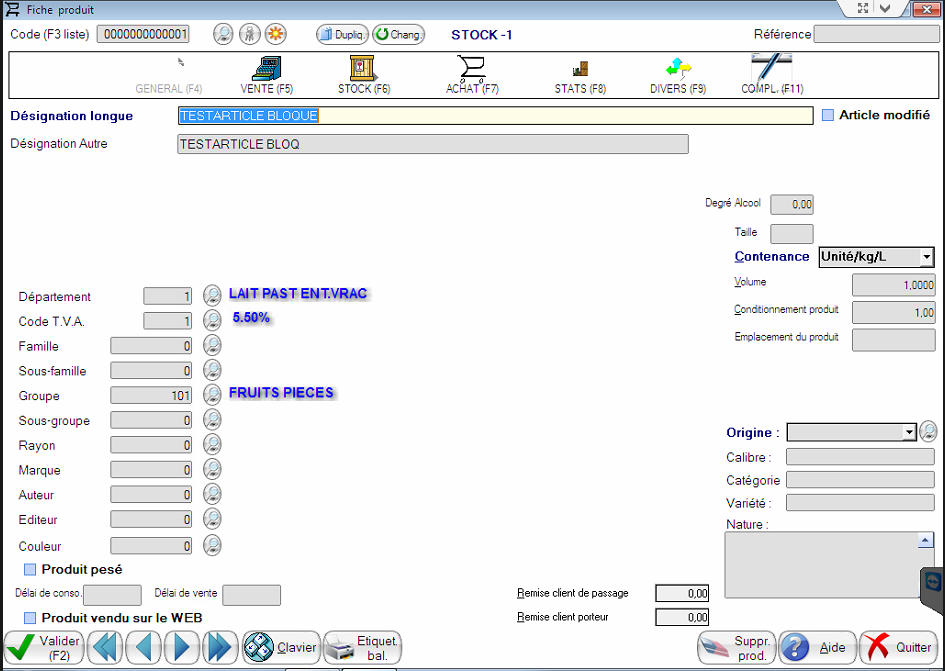Toggle the Article modifié checkbox
The height and width of the screenshot is (671, 945).
point(827,115)
